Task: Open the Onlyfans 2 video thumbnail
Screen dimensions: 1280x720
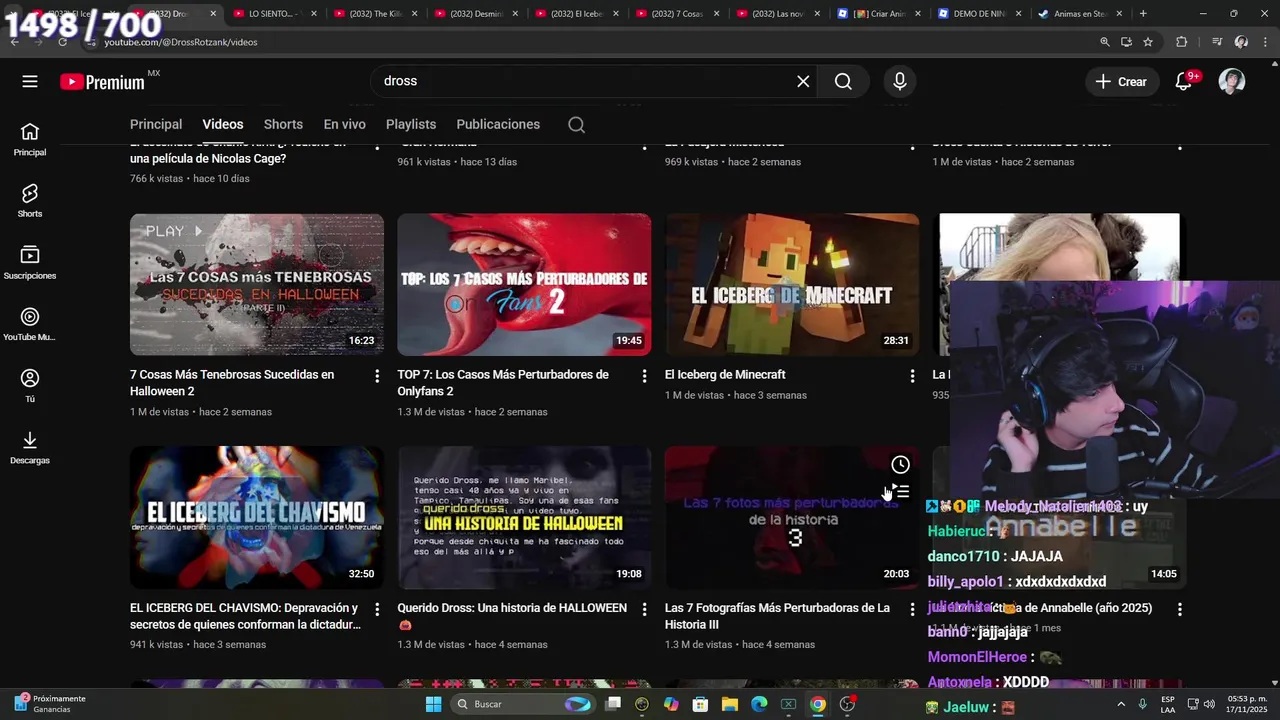Action: tap(524, 284)
